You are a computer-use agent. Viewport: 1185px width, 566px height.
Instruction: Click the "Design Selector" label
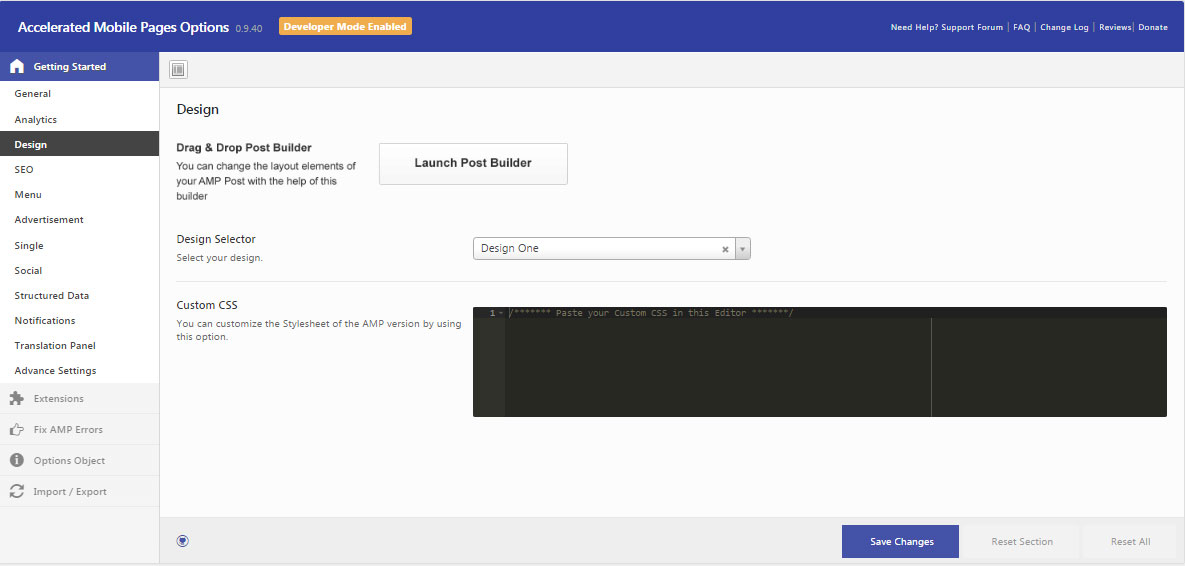point(216,240)
